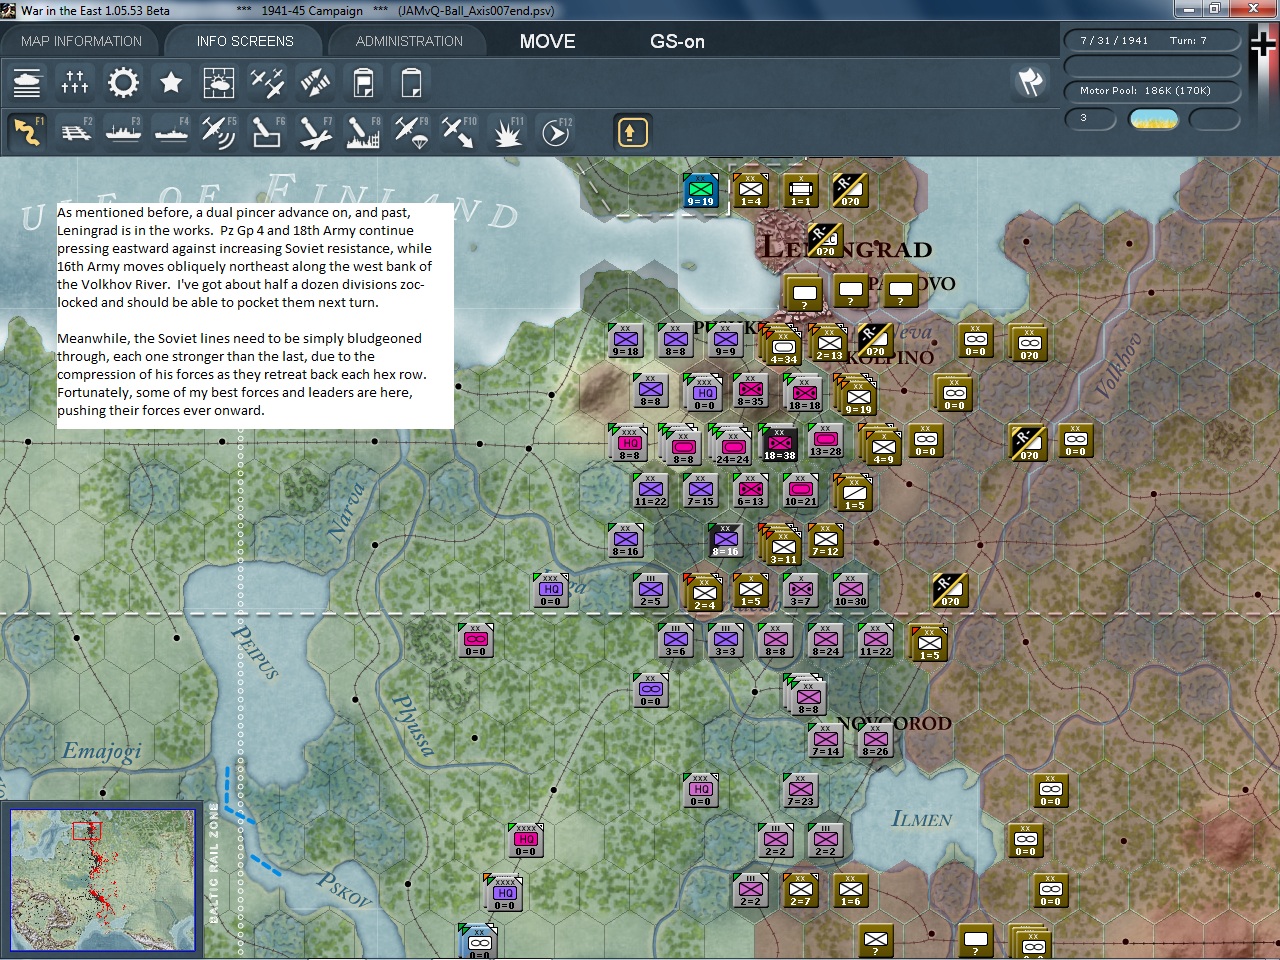1280x960 pixels.
Task: Select the black 18=38 SS unit
Action: (x=779, y=443)
